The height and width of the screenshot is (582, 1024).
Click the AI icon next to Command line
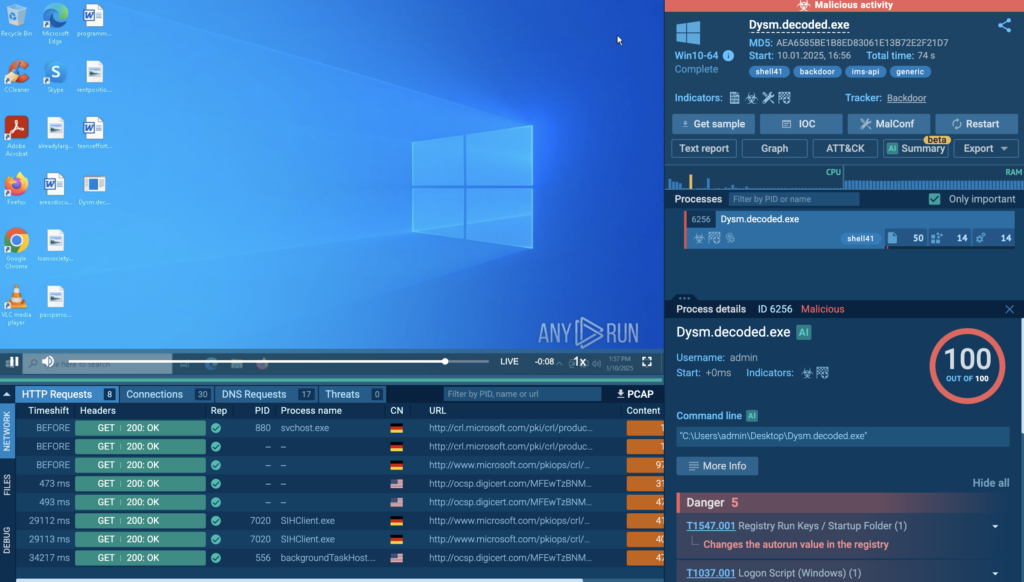click(752, 415)
